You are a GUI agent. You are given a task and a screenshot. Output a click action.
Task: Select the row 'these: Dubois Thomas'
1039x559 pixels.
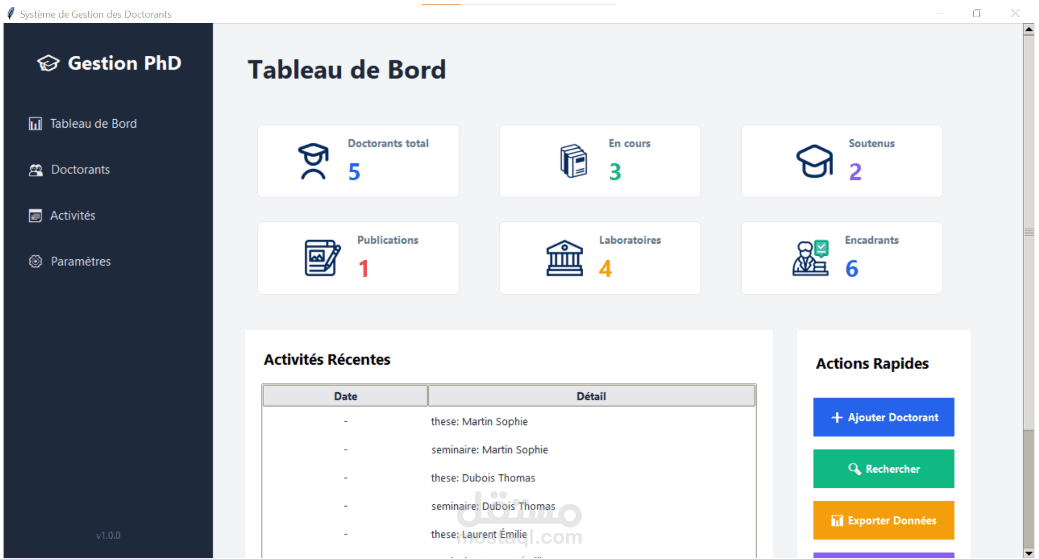coord(508,478)
